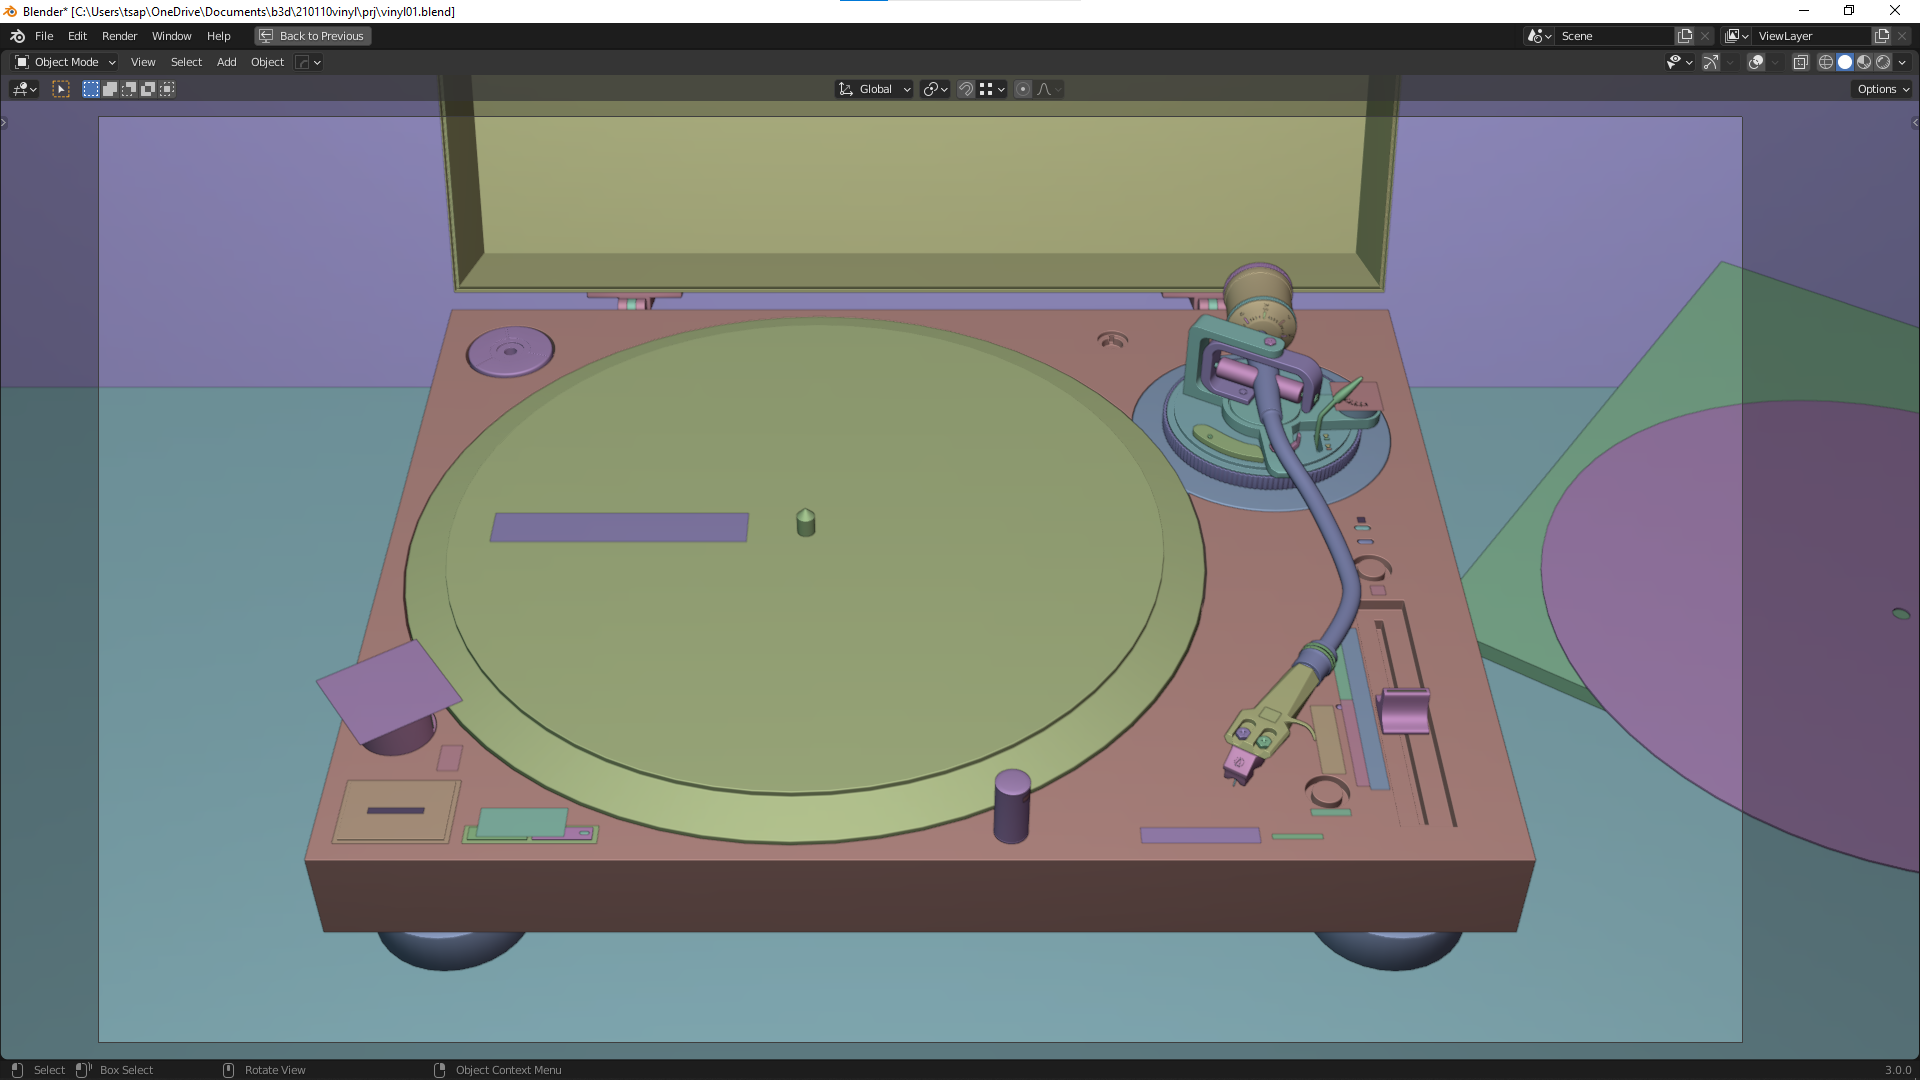Open the Add menu in viewport header
This screenshot has height=1080, width=1920.
(x=226, y=62)
